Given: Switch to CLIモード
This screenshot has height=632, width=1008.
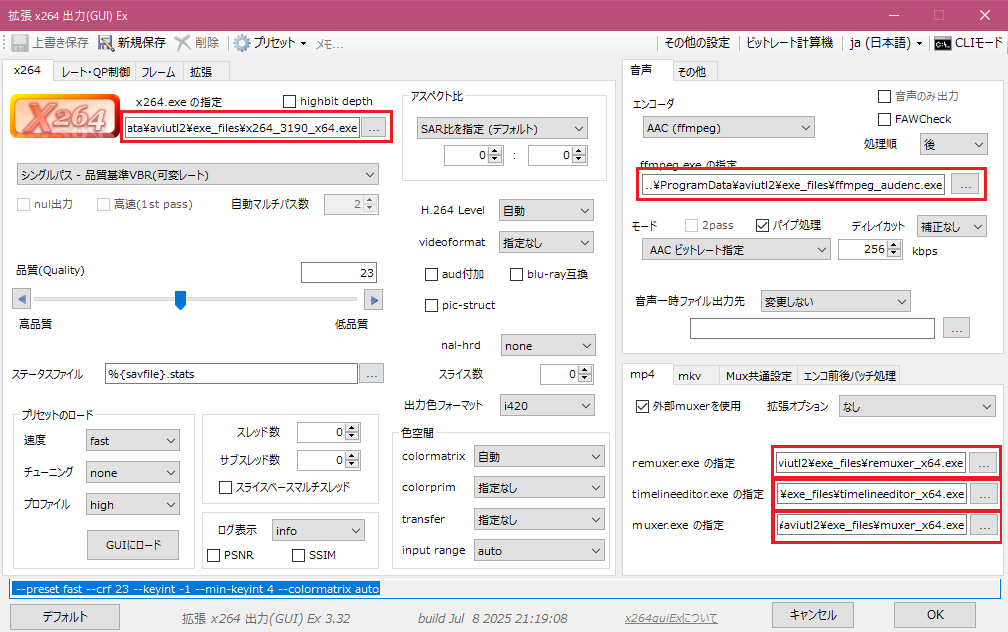Looking at the screenshot, I should [x=967, y=43].
